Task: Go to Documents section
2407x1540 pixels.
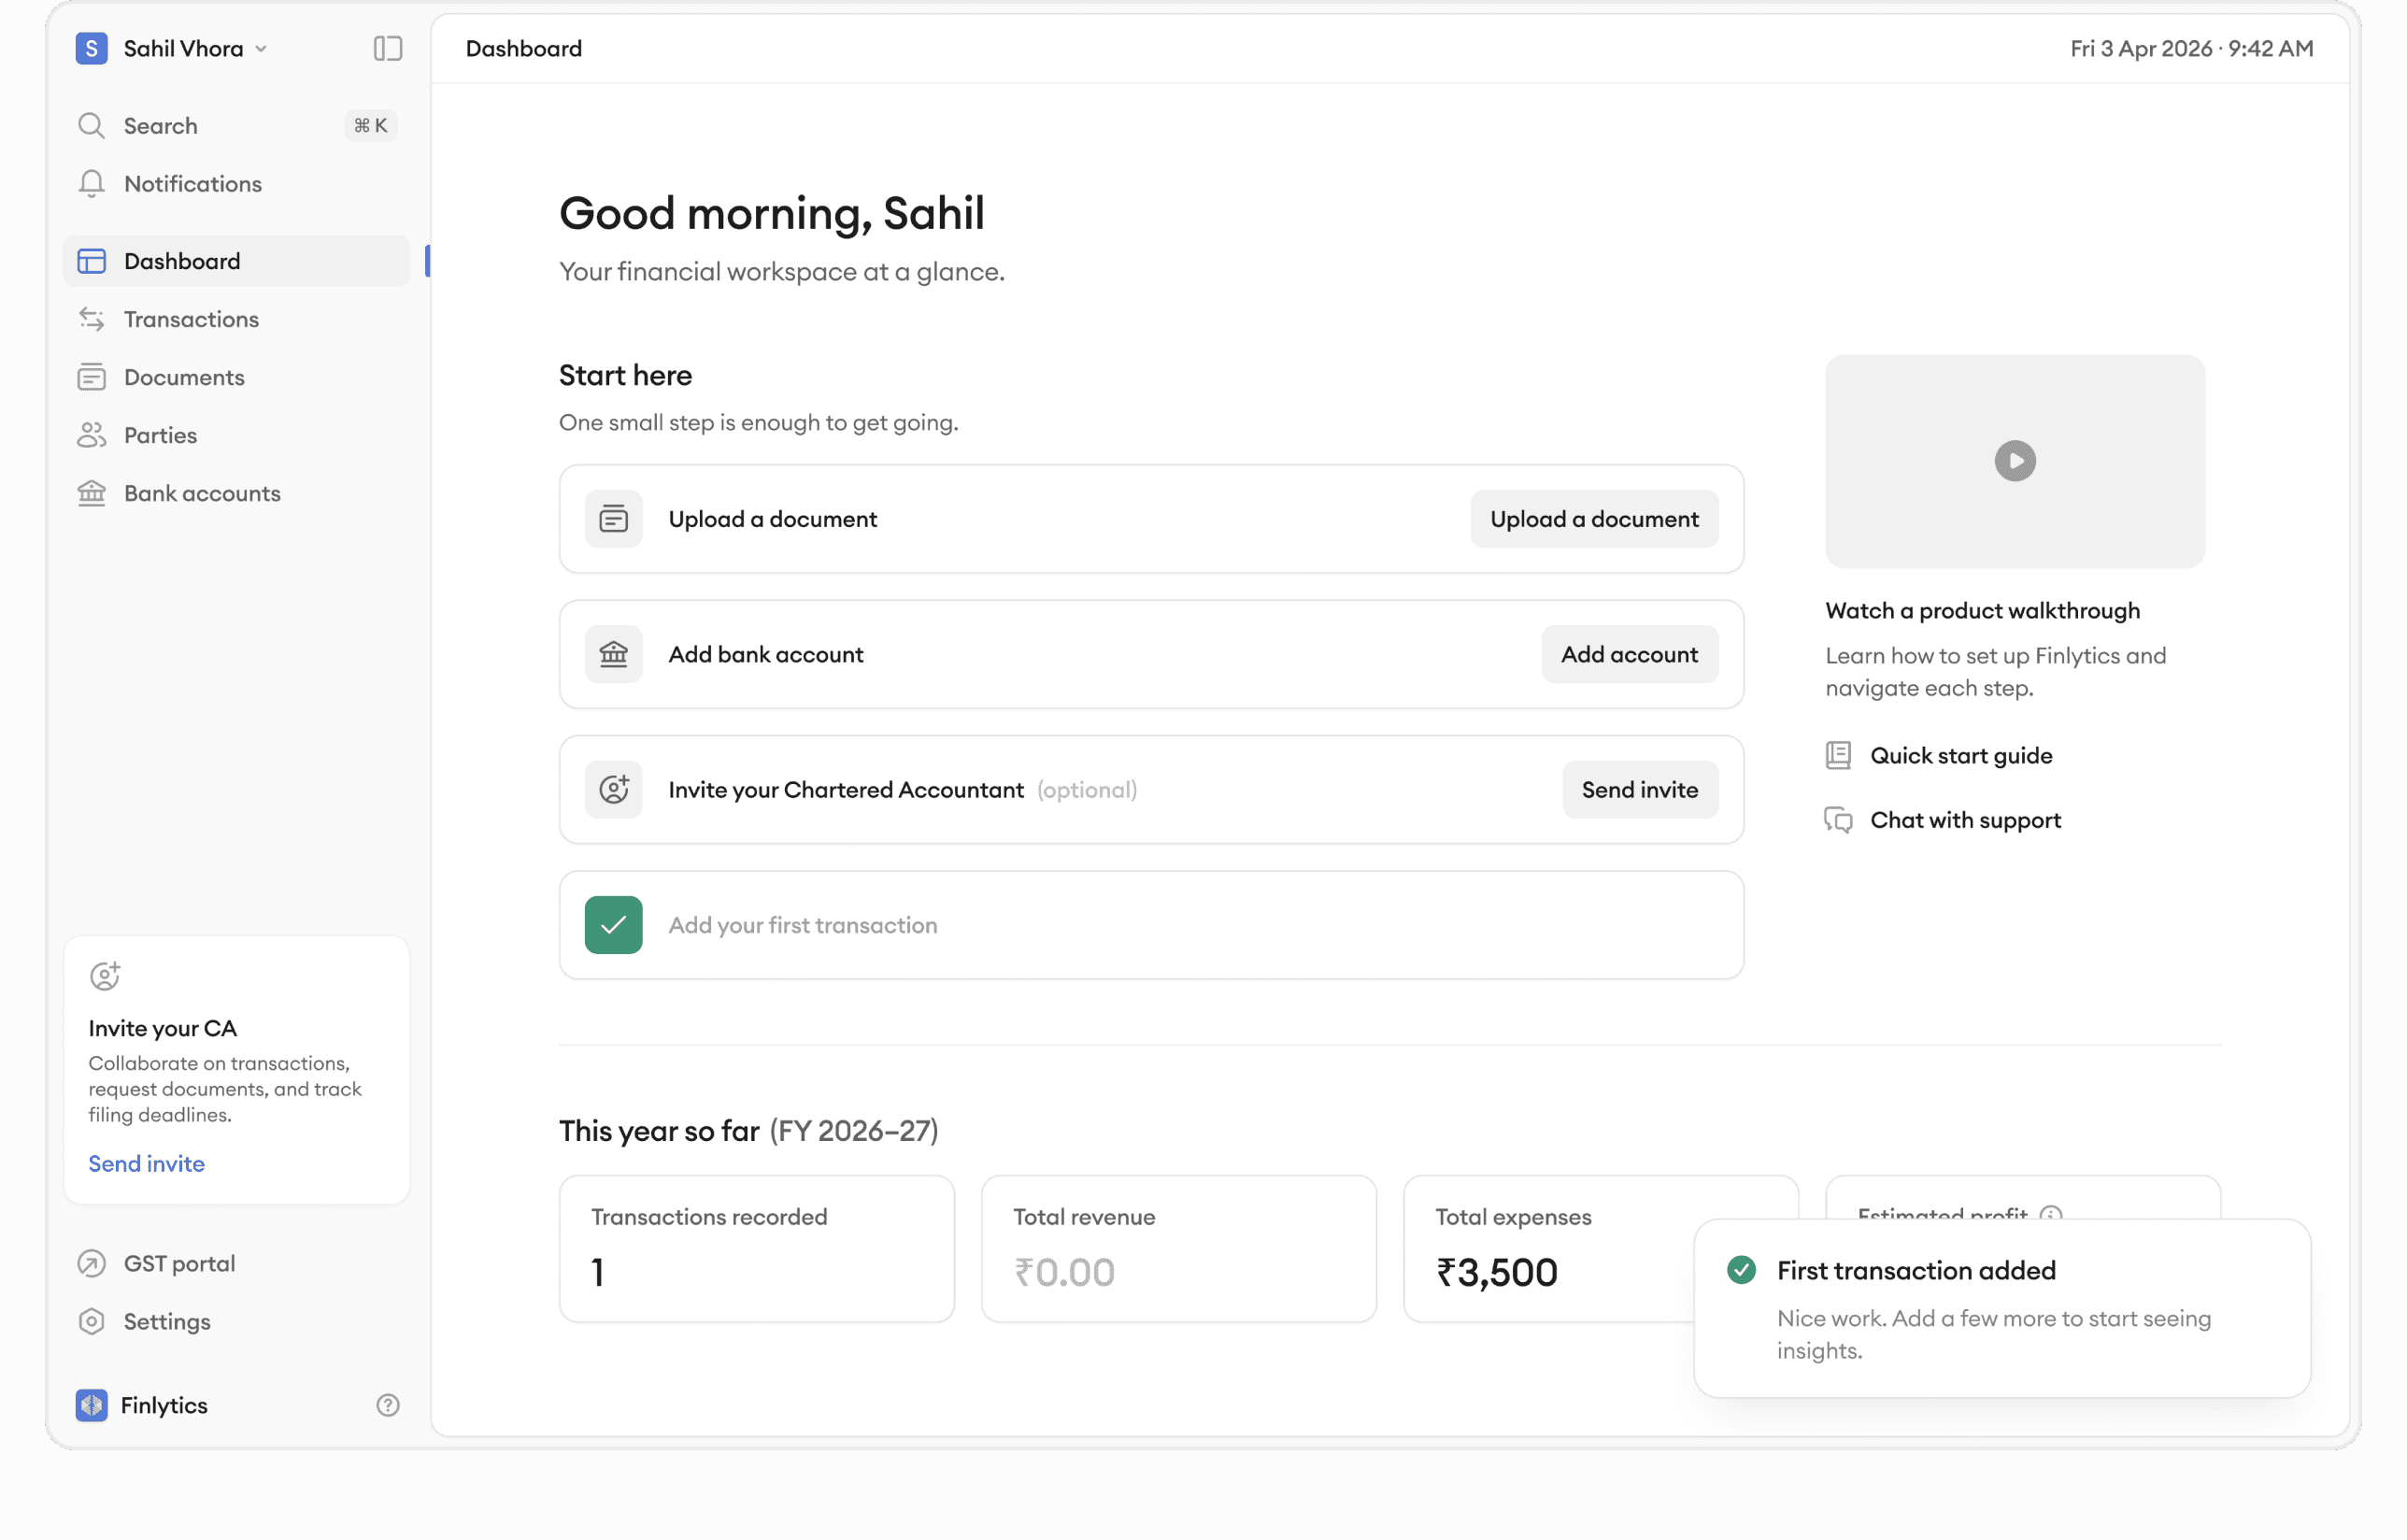Action: tap(184, 377)
